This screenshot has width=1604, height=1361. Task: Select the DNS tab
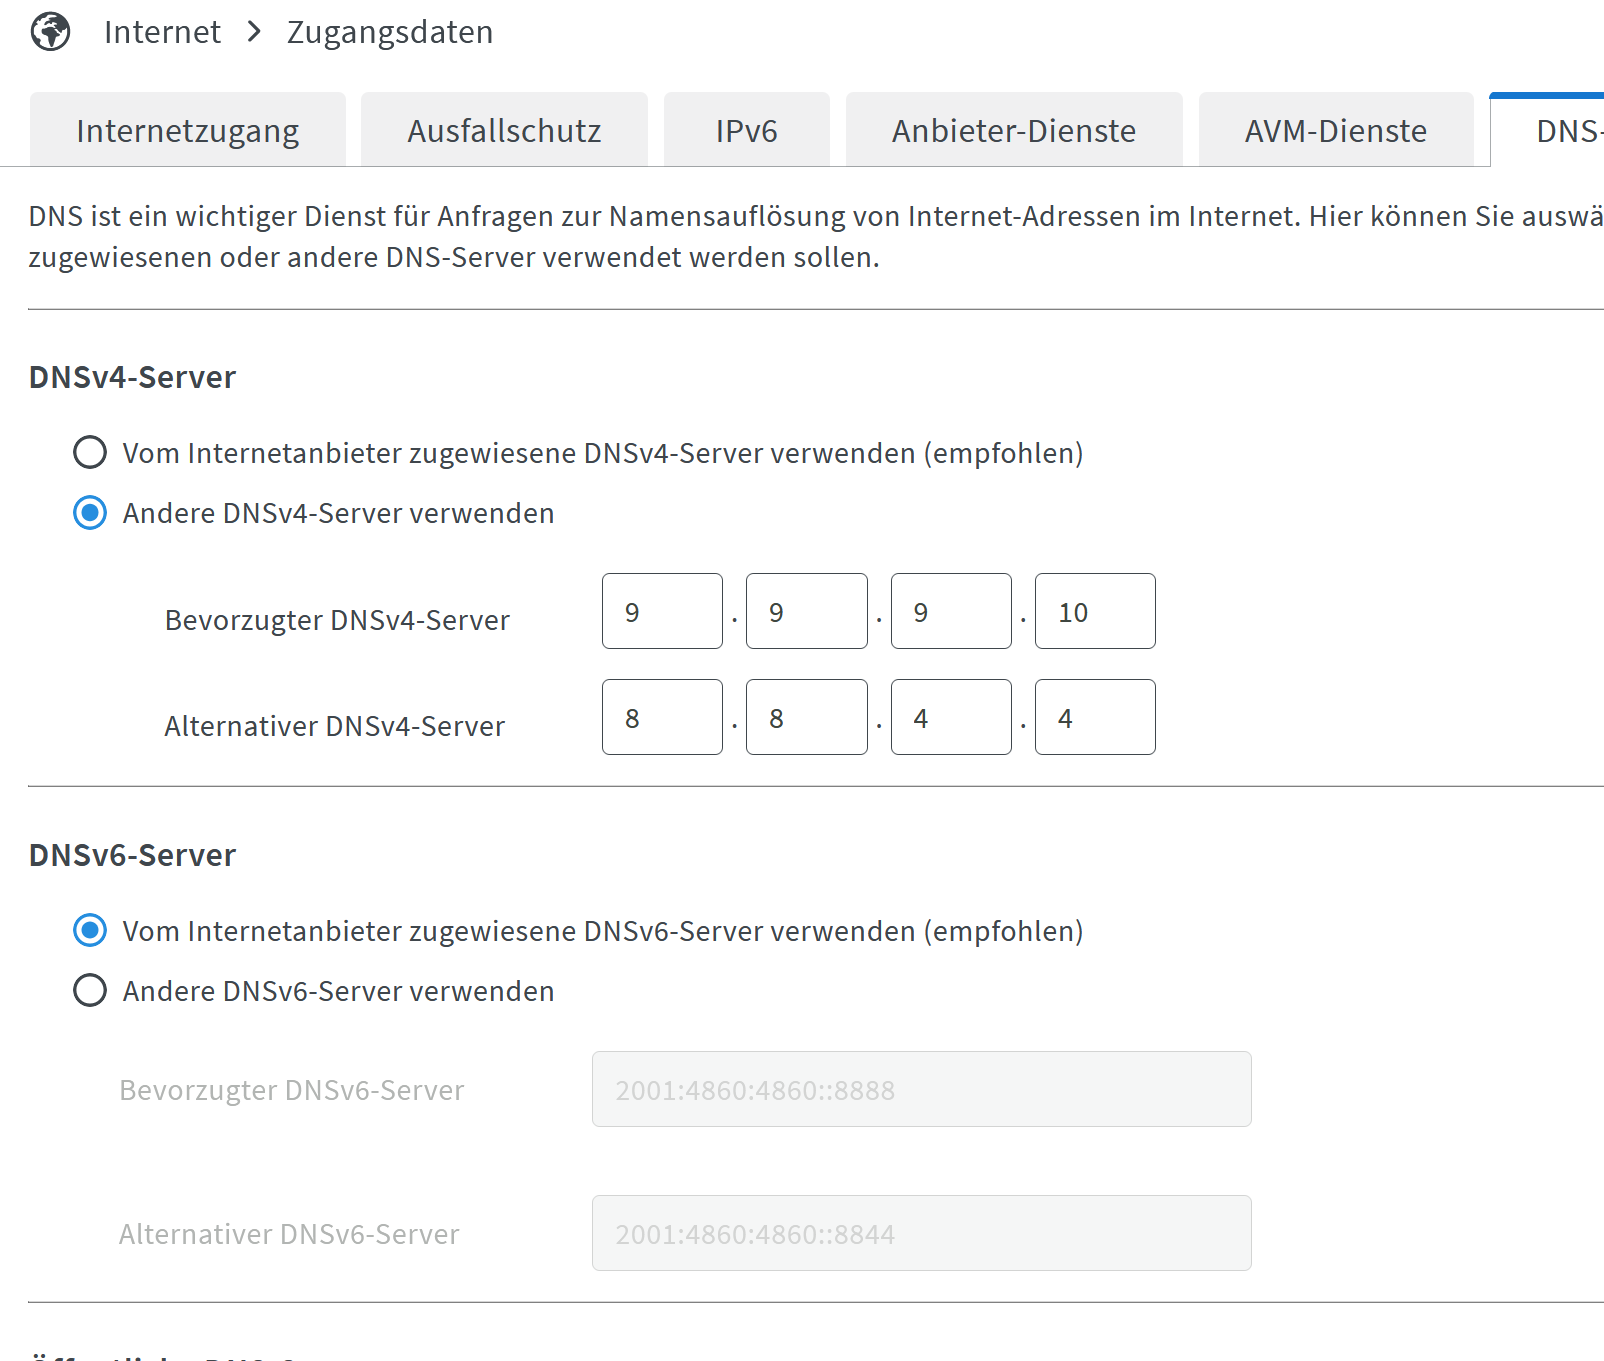tap(1548, 130)
